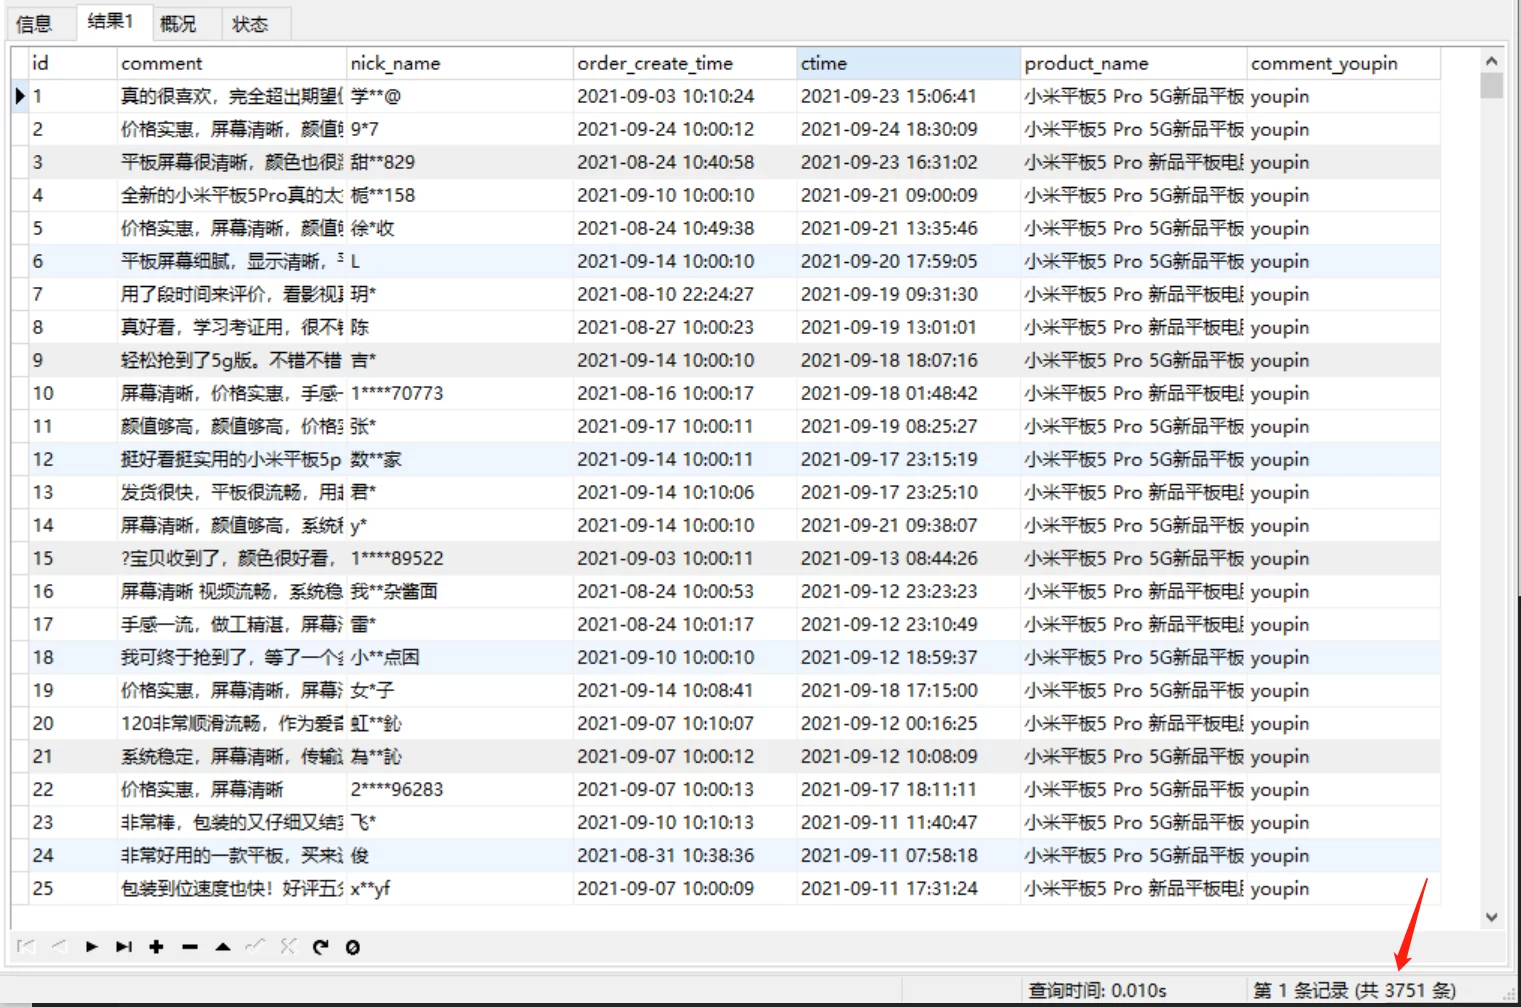Click order time 2021-08-10 22:24:27 cell

pyautogui.click(x=685, y=294)
